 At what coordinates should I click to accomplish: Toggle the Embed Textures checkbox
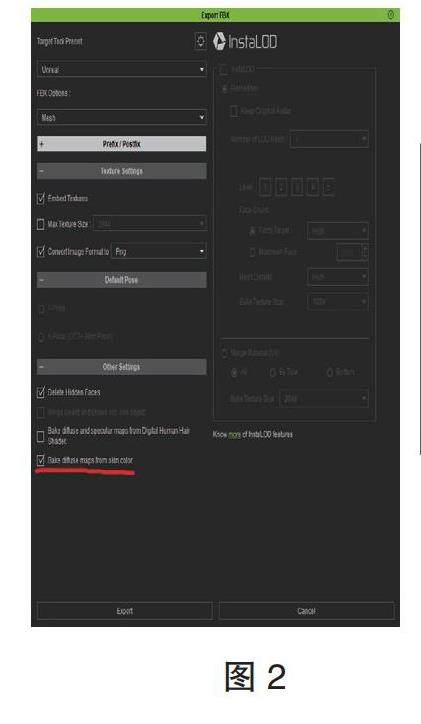pos(41,199)
